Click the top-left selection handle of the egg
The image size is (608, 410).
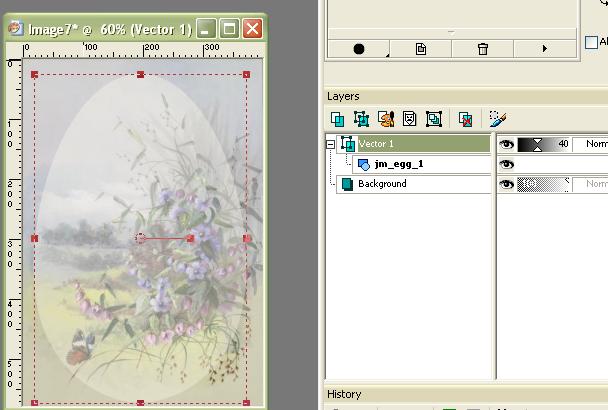[x=35, y=74]
